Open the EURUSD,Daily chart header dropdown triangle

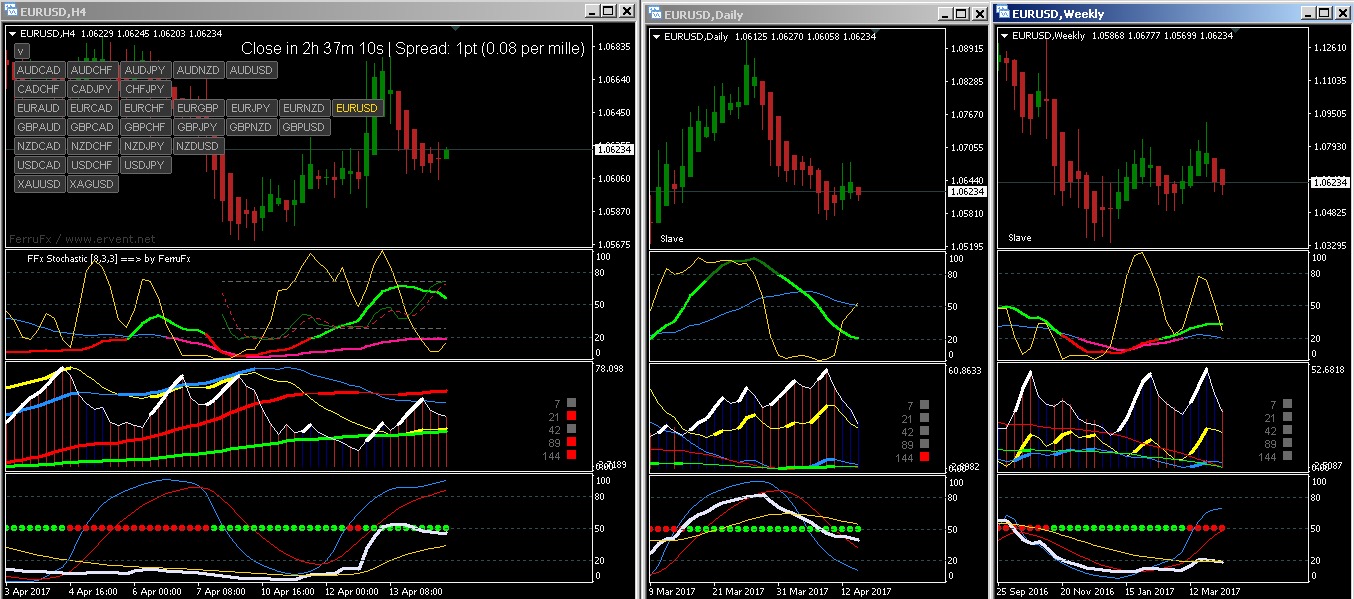656,36
